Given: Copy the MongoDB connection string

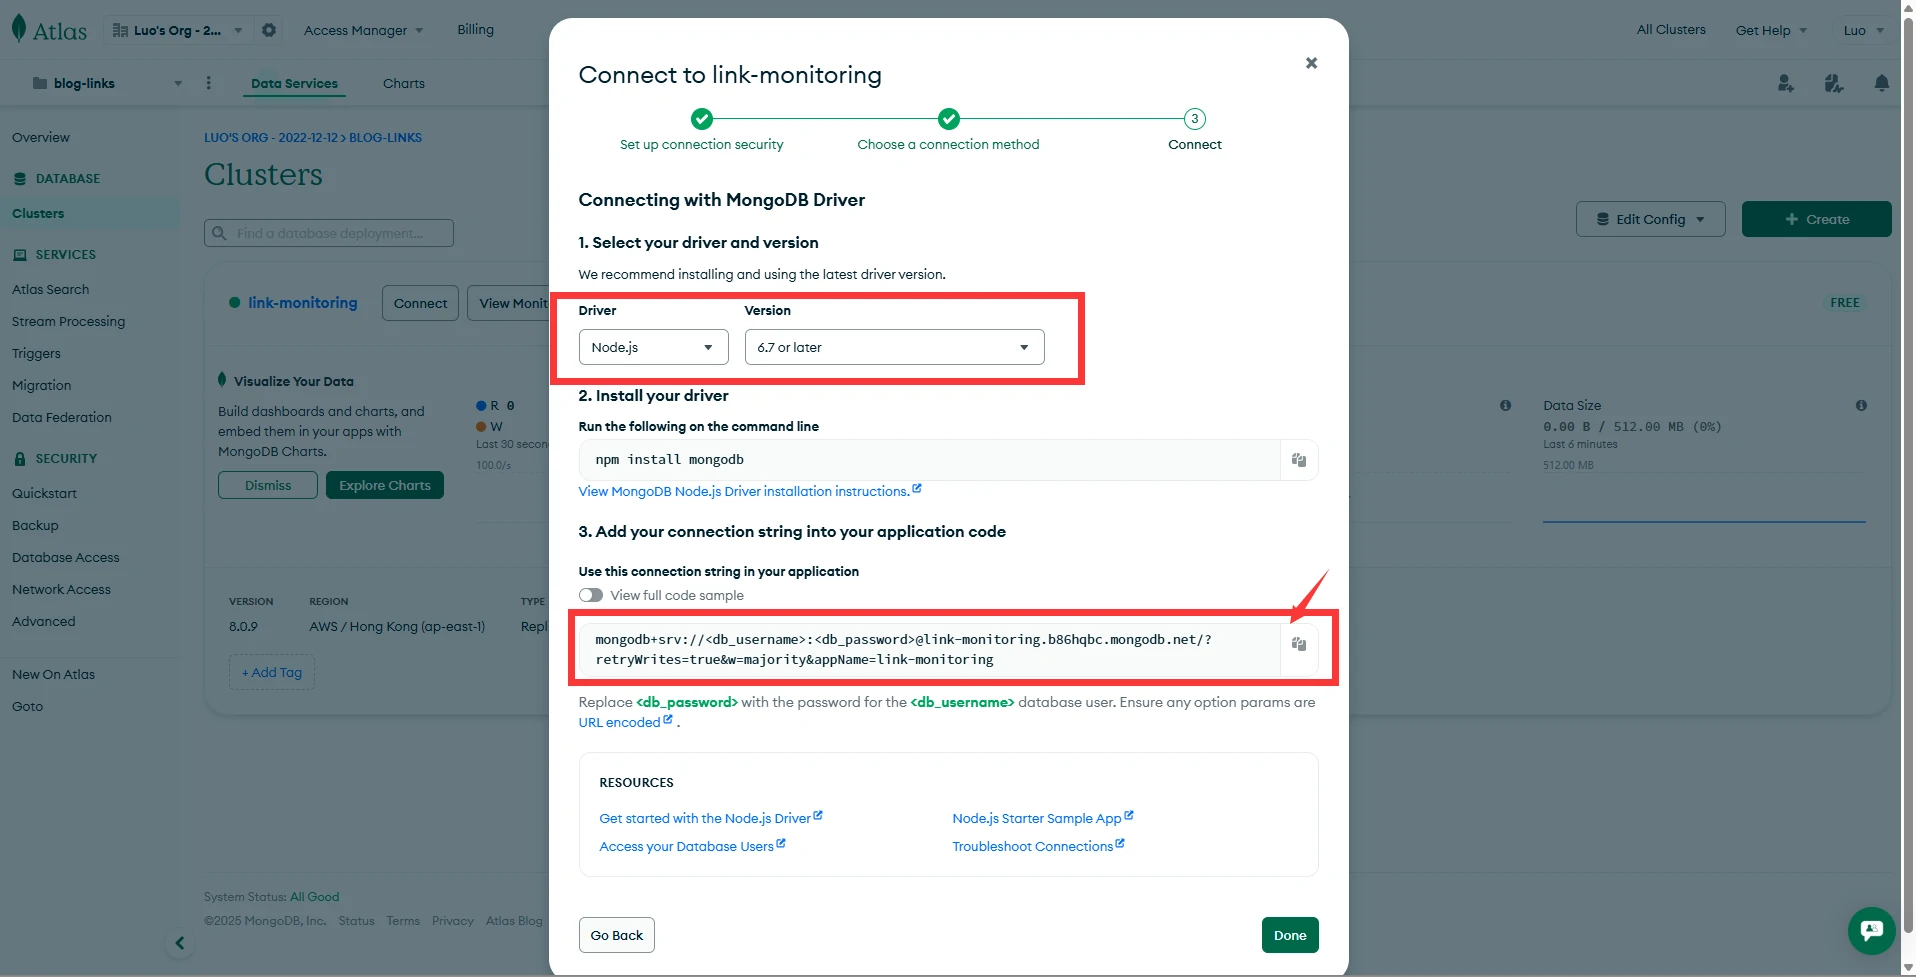Looking at the screenshot, I should tap(1298, 645).
